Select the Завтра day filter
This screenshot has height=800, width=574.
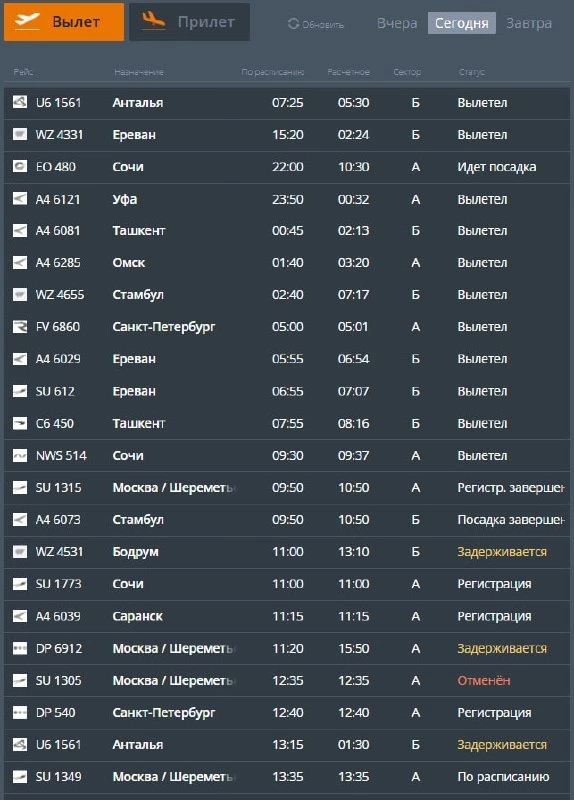(529, 23)
